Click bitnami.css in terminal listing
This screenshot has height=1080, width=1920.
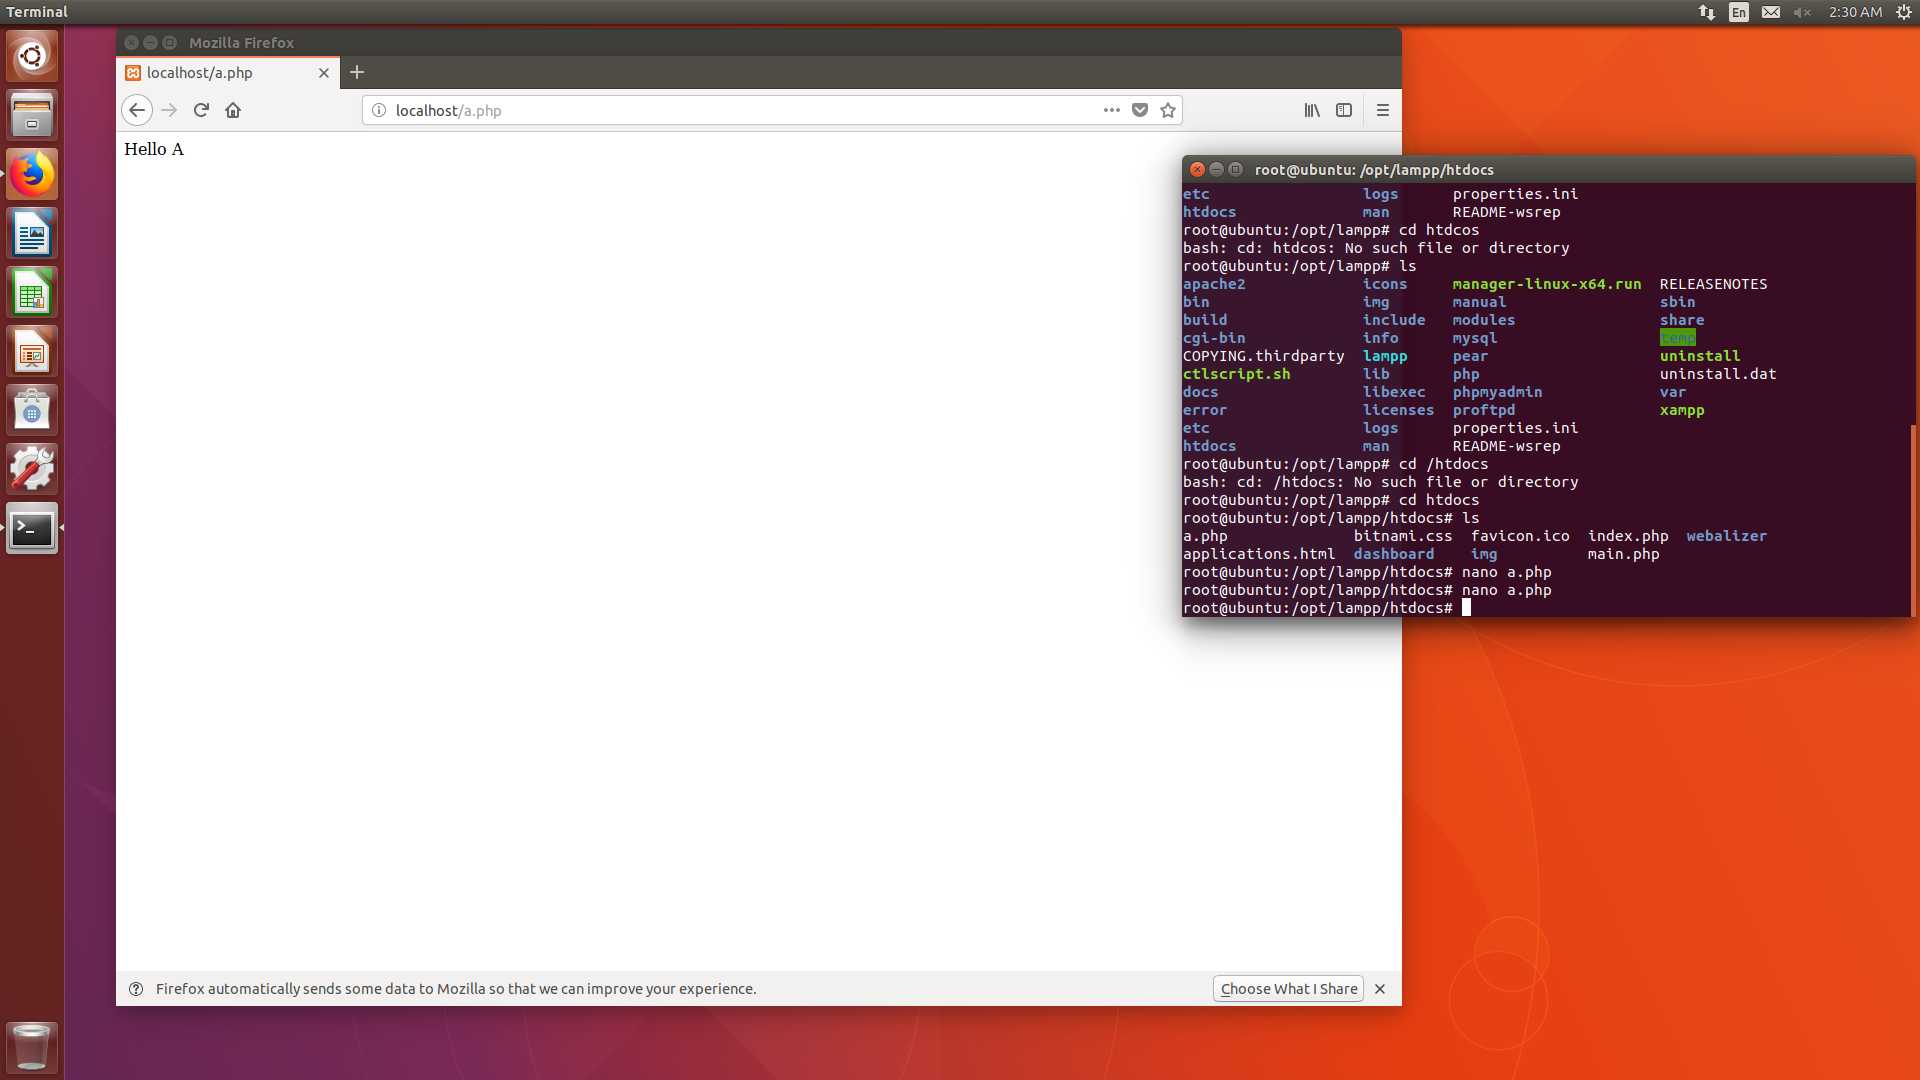(1403, 536)
